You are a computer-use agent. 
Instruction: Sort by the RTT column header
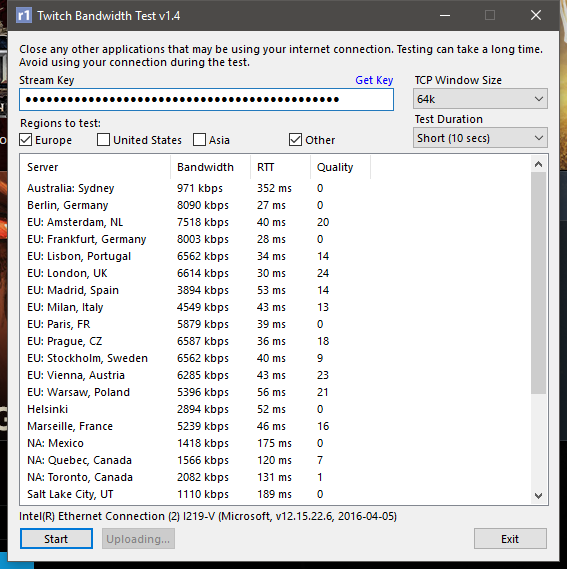280,167
